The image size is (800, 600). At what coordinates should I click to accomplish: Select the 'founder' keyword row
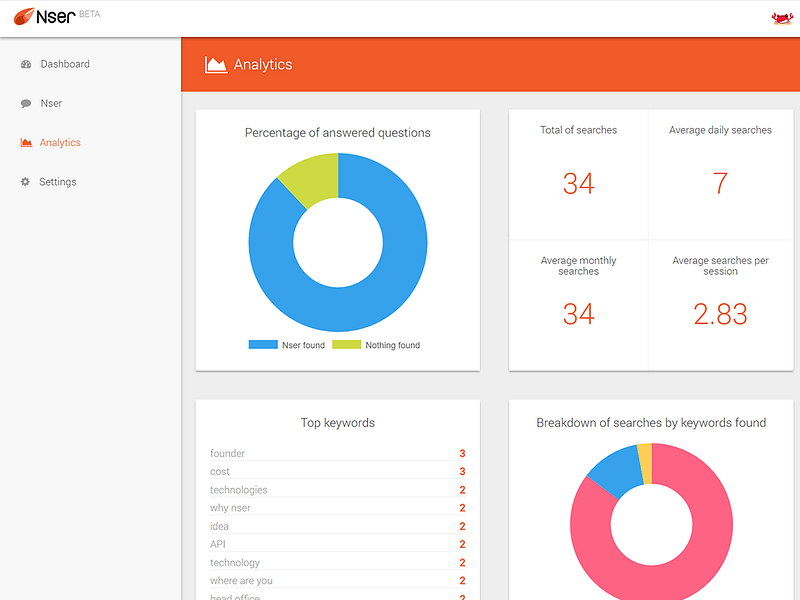[x=338, y=453]
